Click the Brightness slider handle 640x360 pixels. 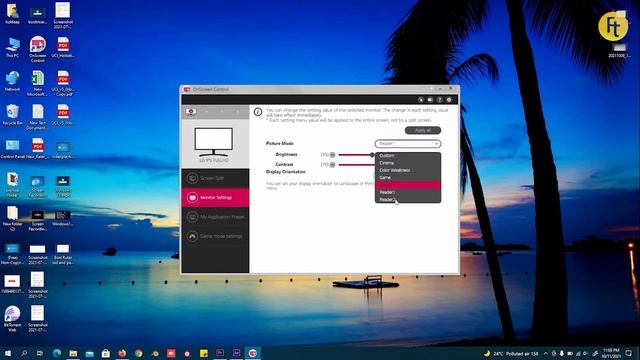(x=372, y=155)
